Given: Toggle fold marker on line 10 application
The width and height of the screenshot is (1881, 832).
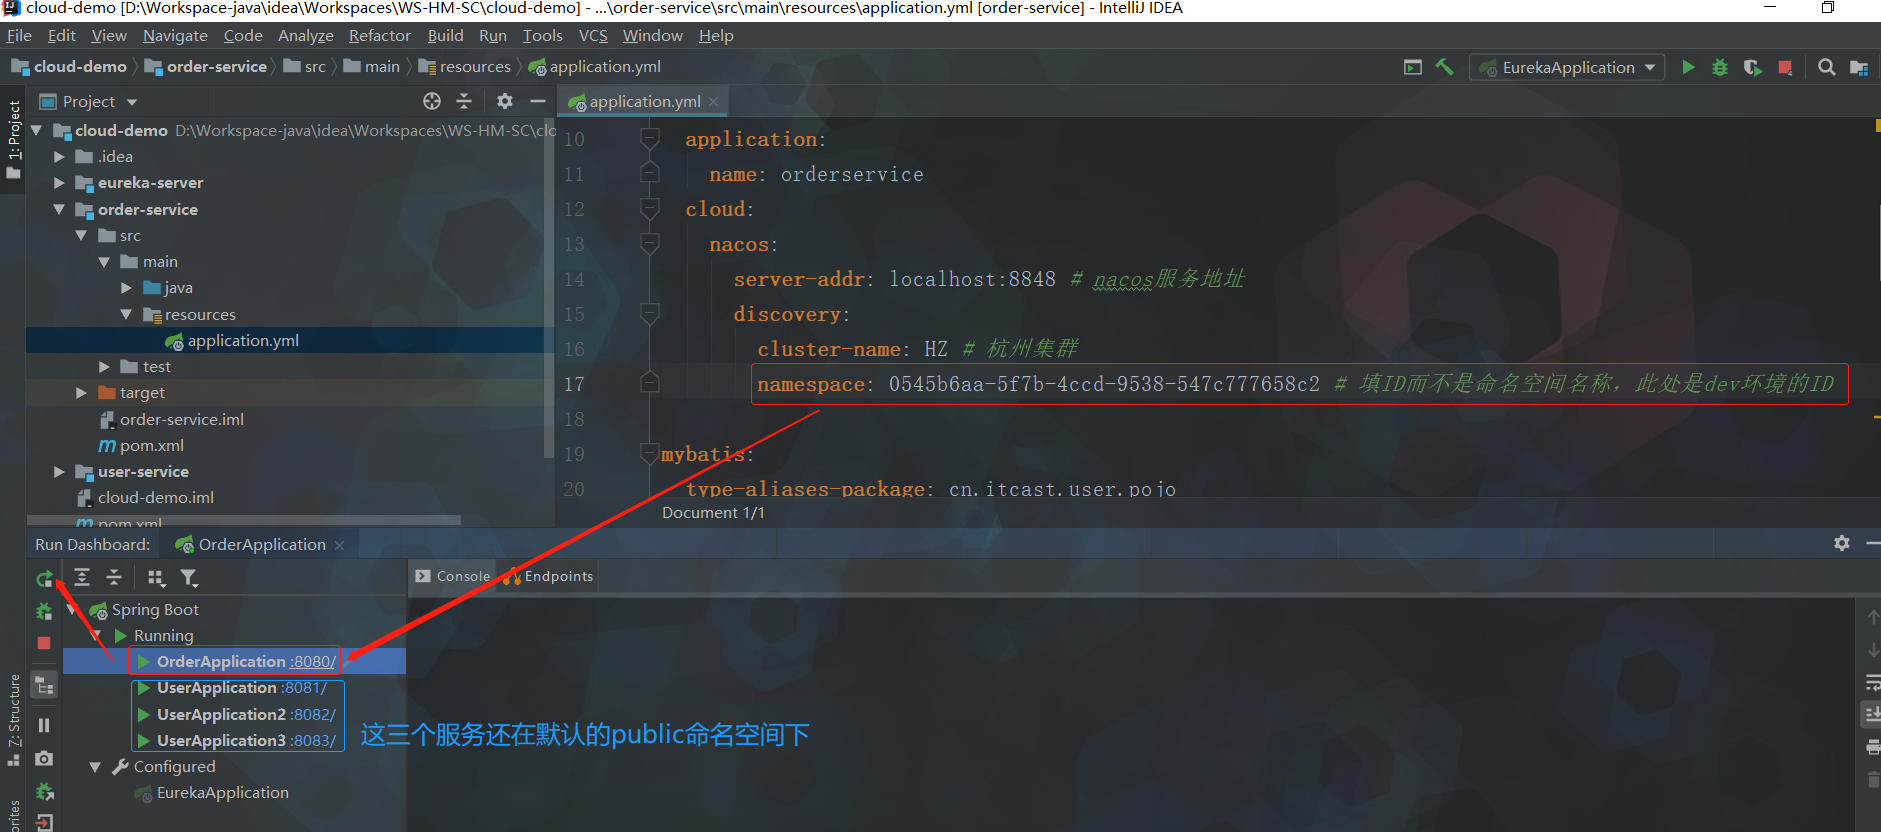Looking at the screenshot, I should point(649,139).
